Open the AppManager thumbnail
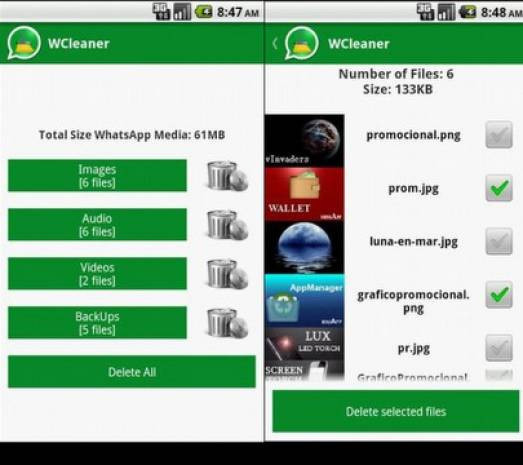The width and height of the screenshot is (523, 465). coord(305,301)
